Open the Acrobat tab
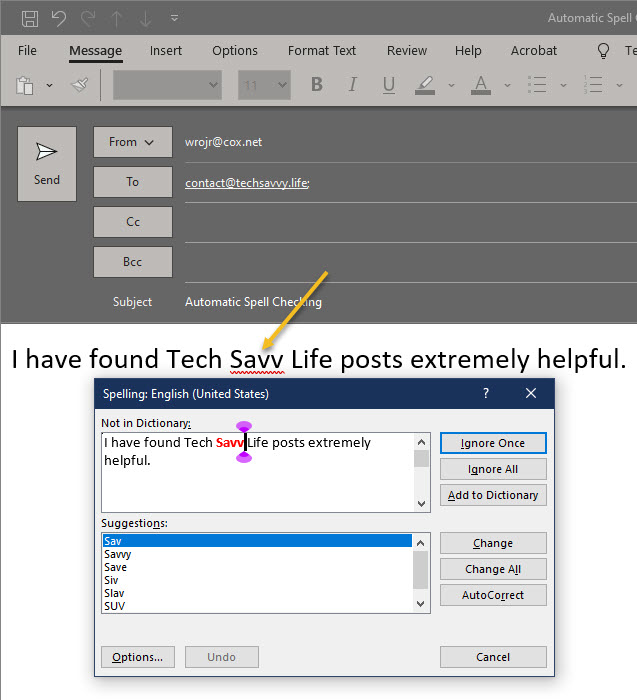 coord(534,51)
